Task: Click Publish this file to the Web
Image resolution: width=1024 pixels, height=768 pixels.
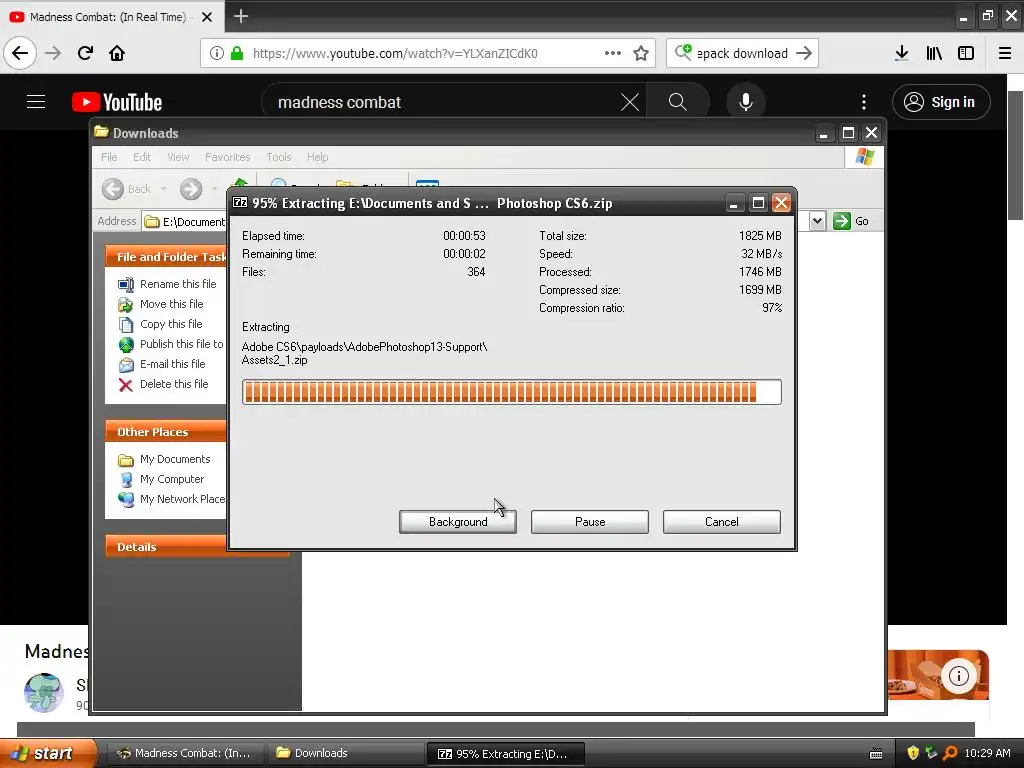Action: pyautogui.click(x=170, y=344)
